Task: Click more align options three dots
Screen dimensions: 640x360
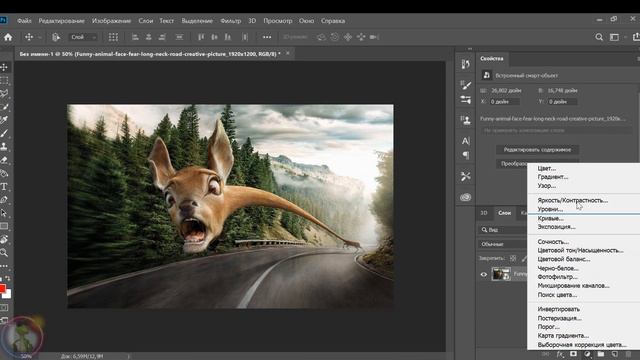Action: 267,37
